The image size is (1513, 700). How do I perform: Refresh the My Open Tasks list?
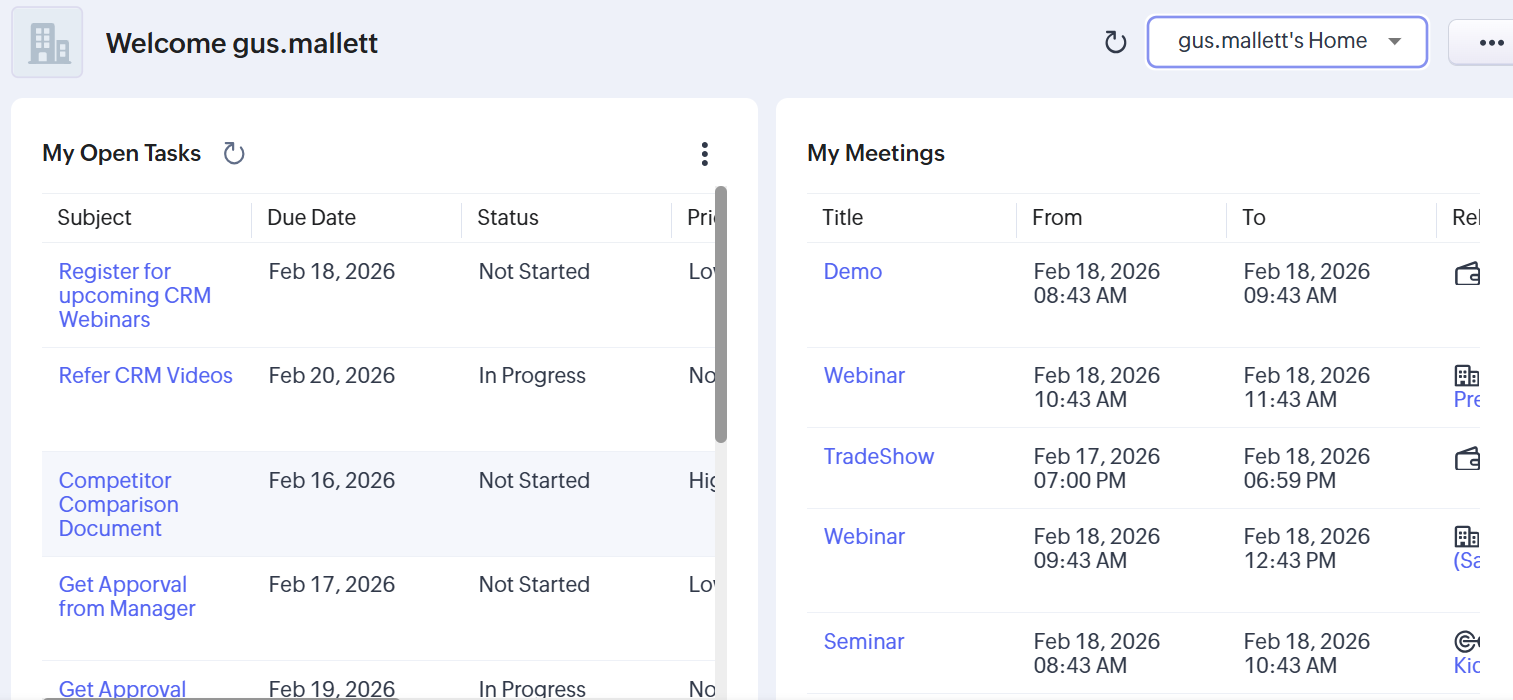pyautogui.click(x=234, y=153)
